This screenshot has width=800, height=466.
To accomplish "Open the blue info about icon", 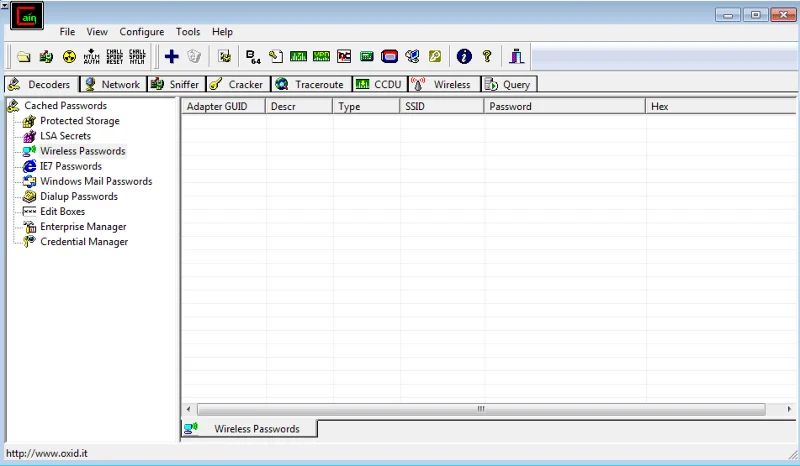I will pyautogui.click(x=464, y=56).
